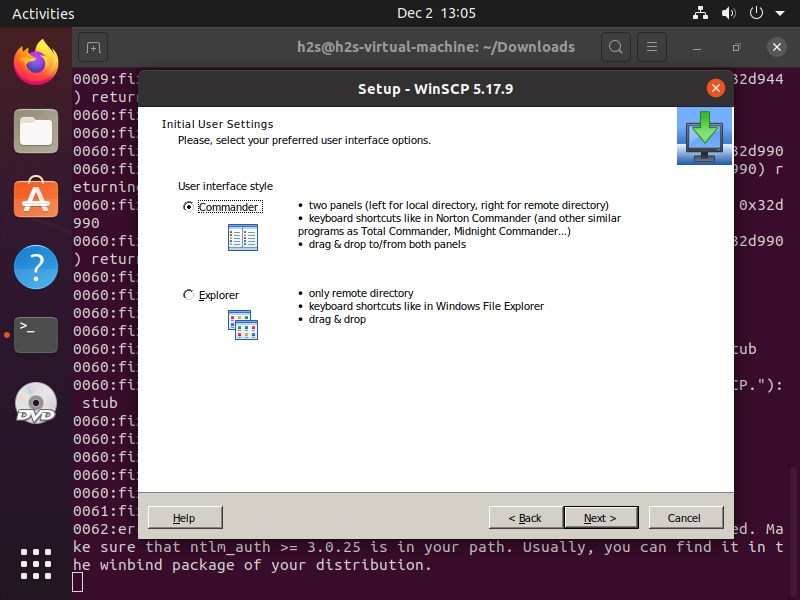Screen dimensions: 800x600
Task: Click the network status icon
Action: coord(701,13)
